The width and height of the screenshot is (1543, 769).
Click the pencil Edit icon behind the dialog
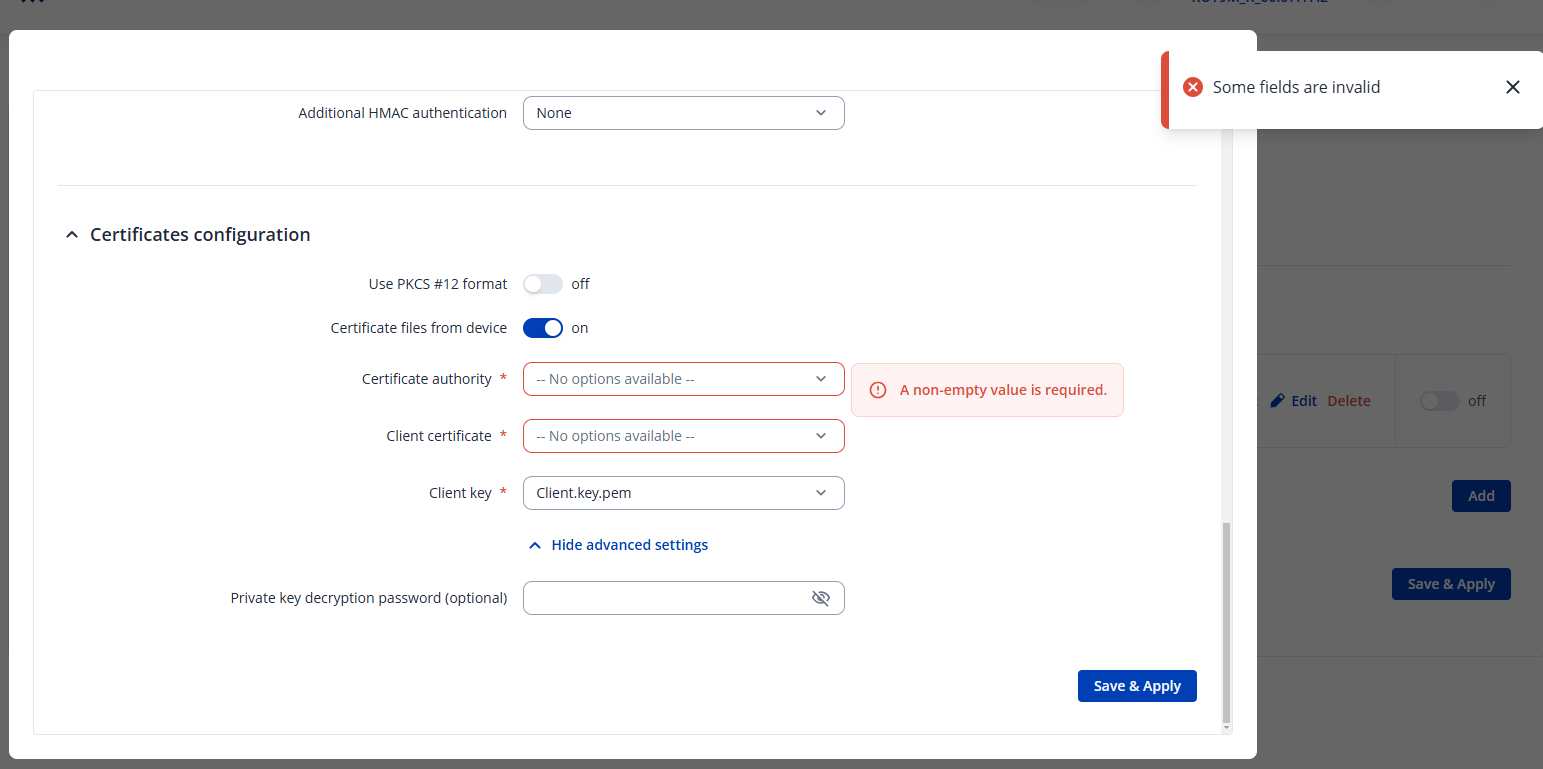[x=1277, y=401]
